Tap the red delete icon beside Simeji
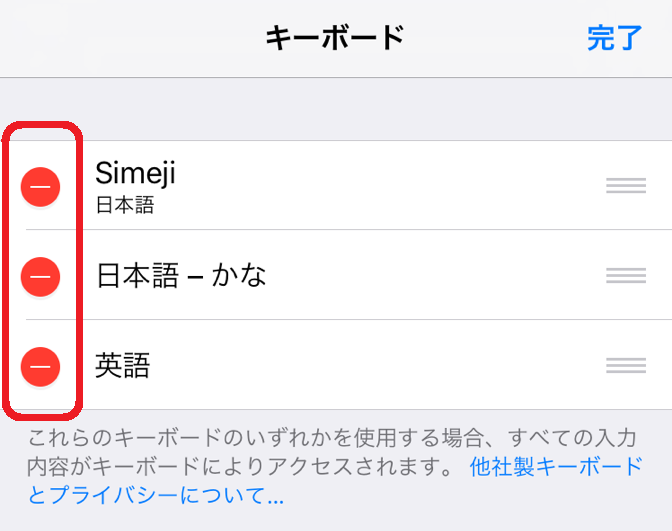 41,186
